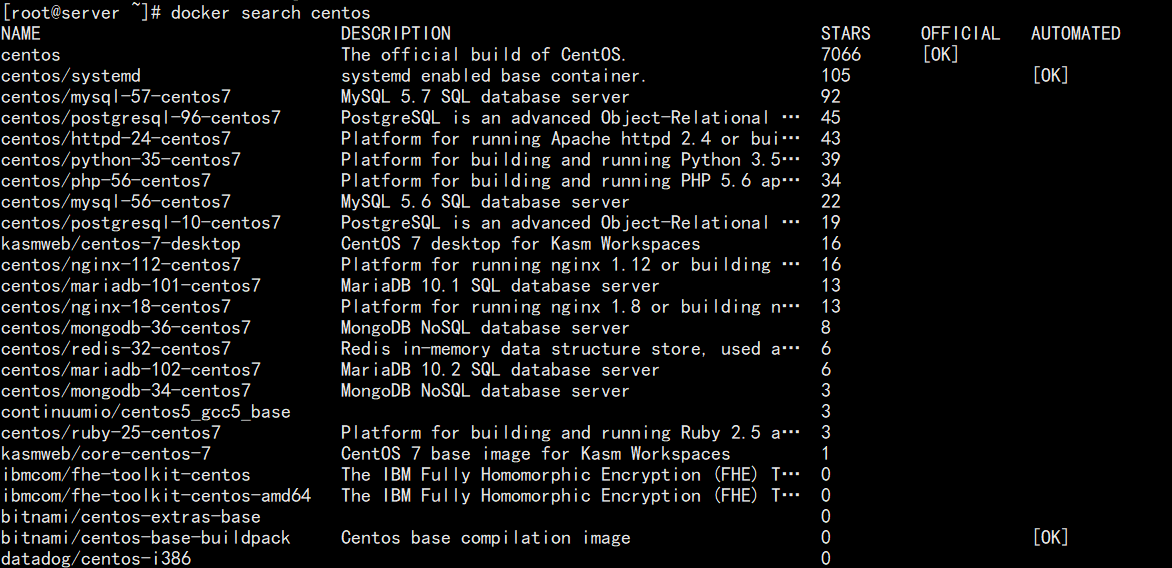Click the STARS column header
This screenshot has height=568, width=1172.
tap(845, 34)
